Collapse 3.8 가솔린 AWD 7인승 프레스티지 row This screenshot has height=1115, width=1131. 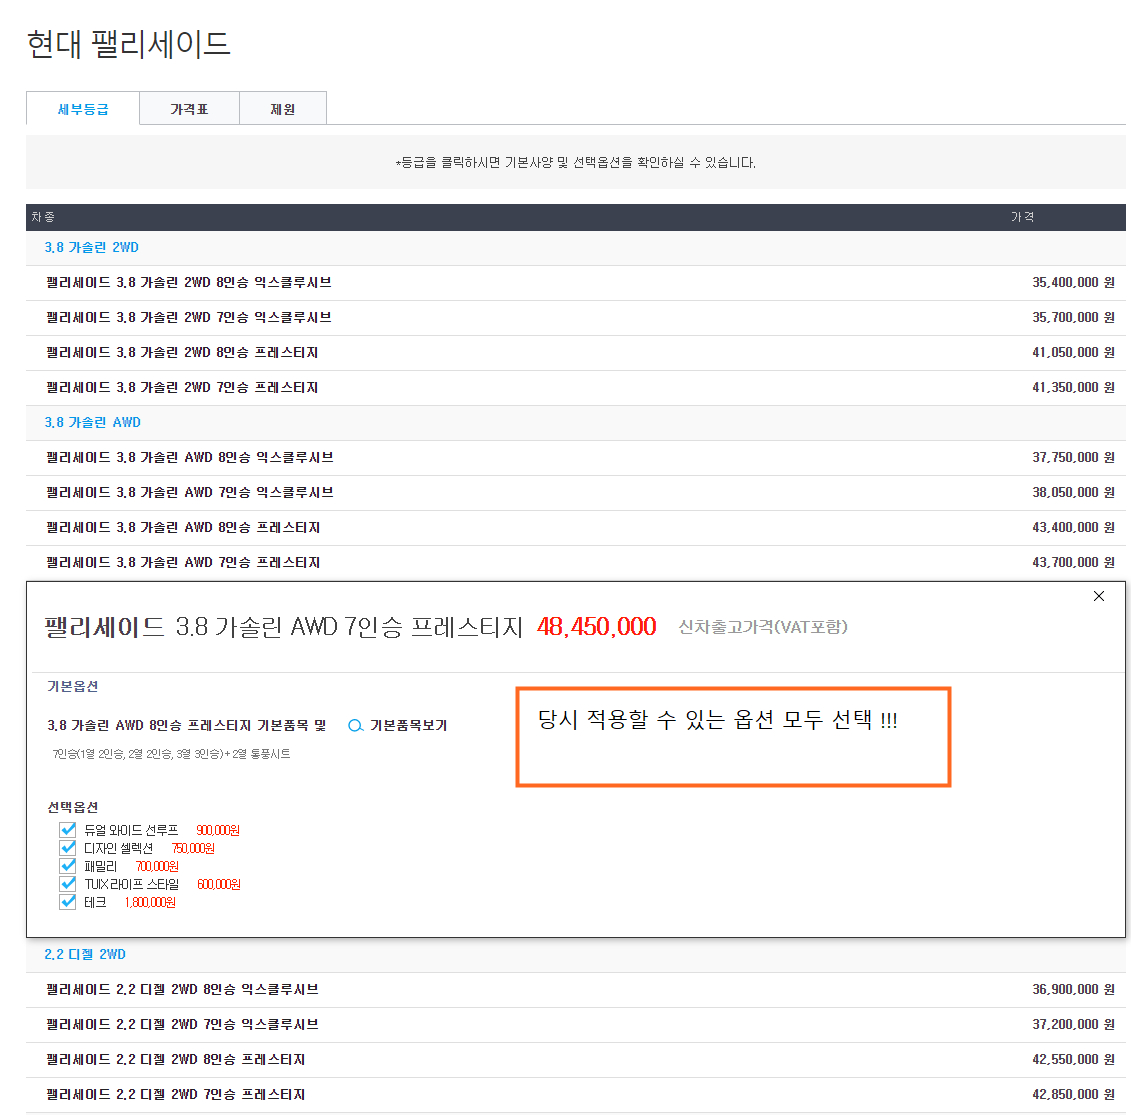(576, 563)
